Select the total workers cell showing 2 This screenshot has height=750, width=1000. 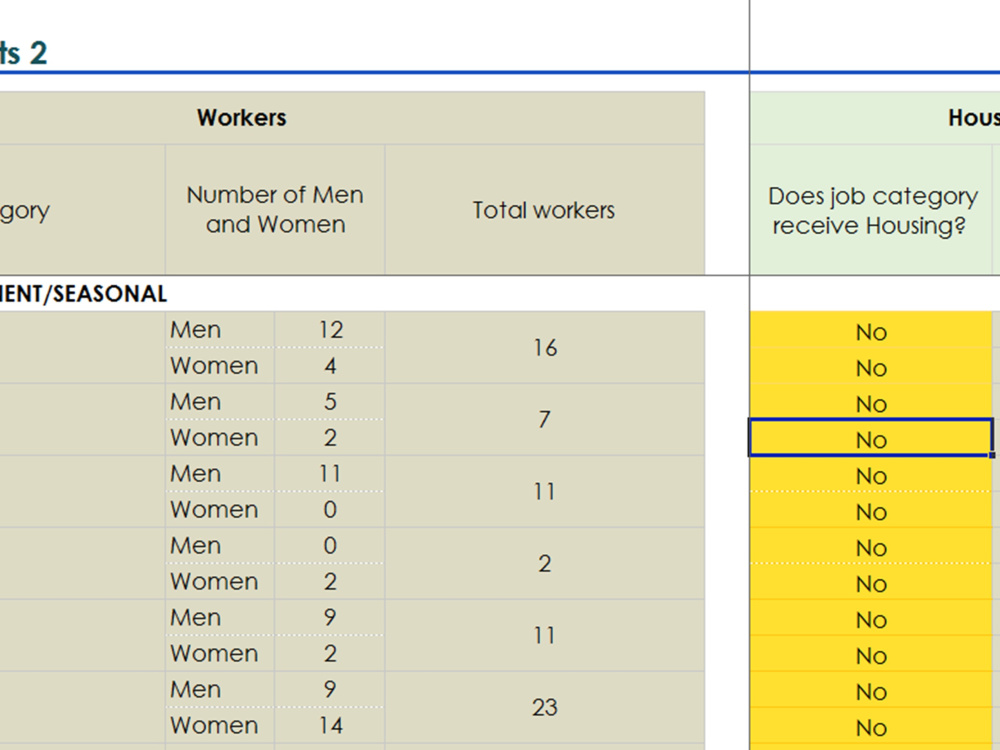pyautogui.click(x=545, y=564)
